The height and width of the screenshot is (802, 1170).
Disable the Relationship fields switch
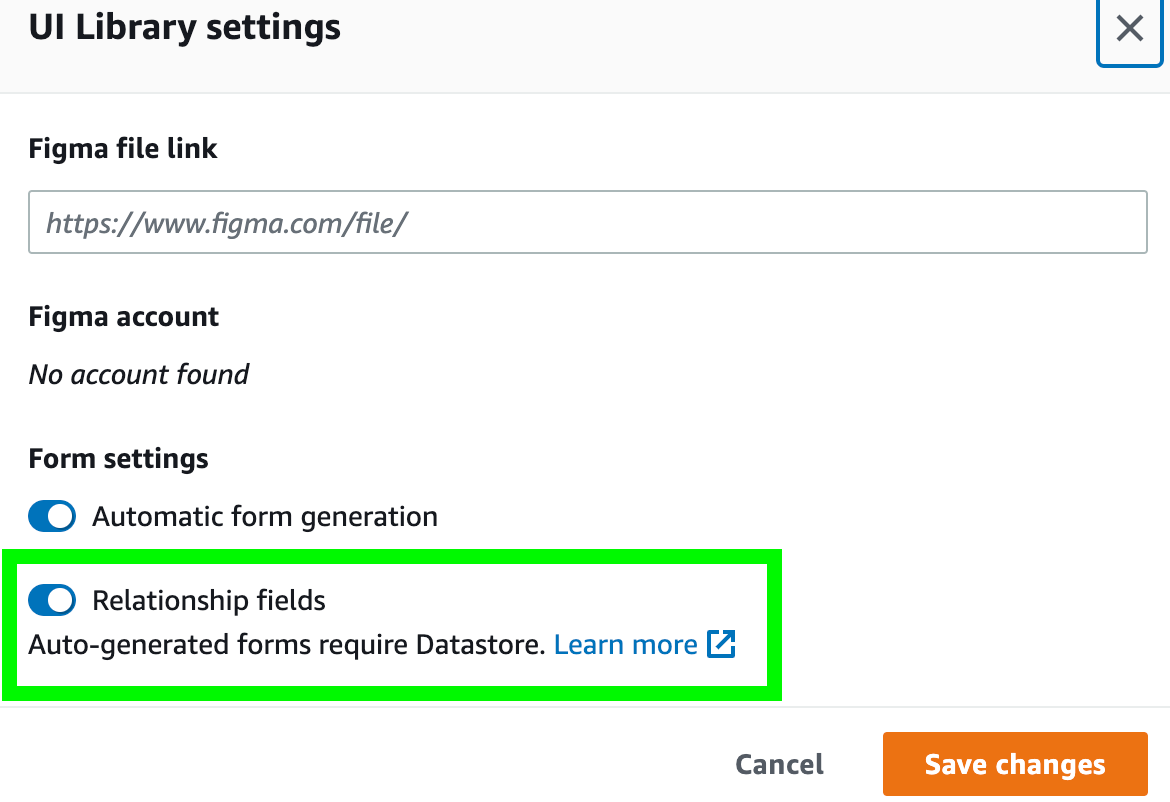(x=52, y=600)
